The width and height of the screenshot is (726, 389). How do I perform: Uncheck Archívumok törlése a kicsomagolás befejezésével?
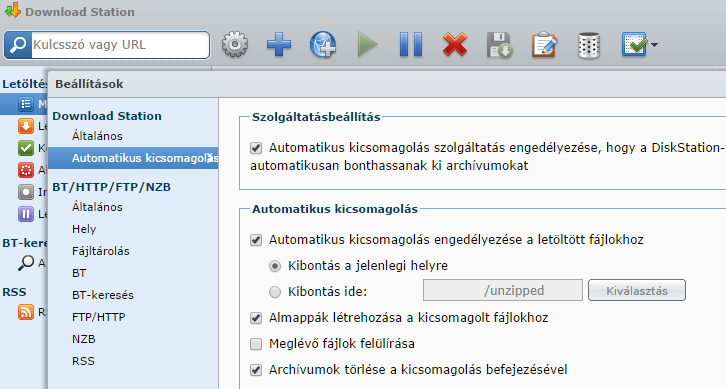click(256, 370)
